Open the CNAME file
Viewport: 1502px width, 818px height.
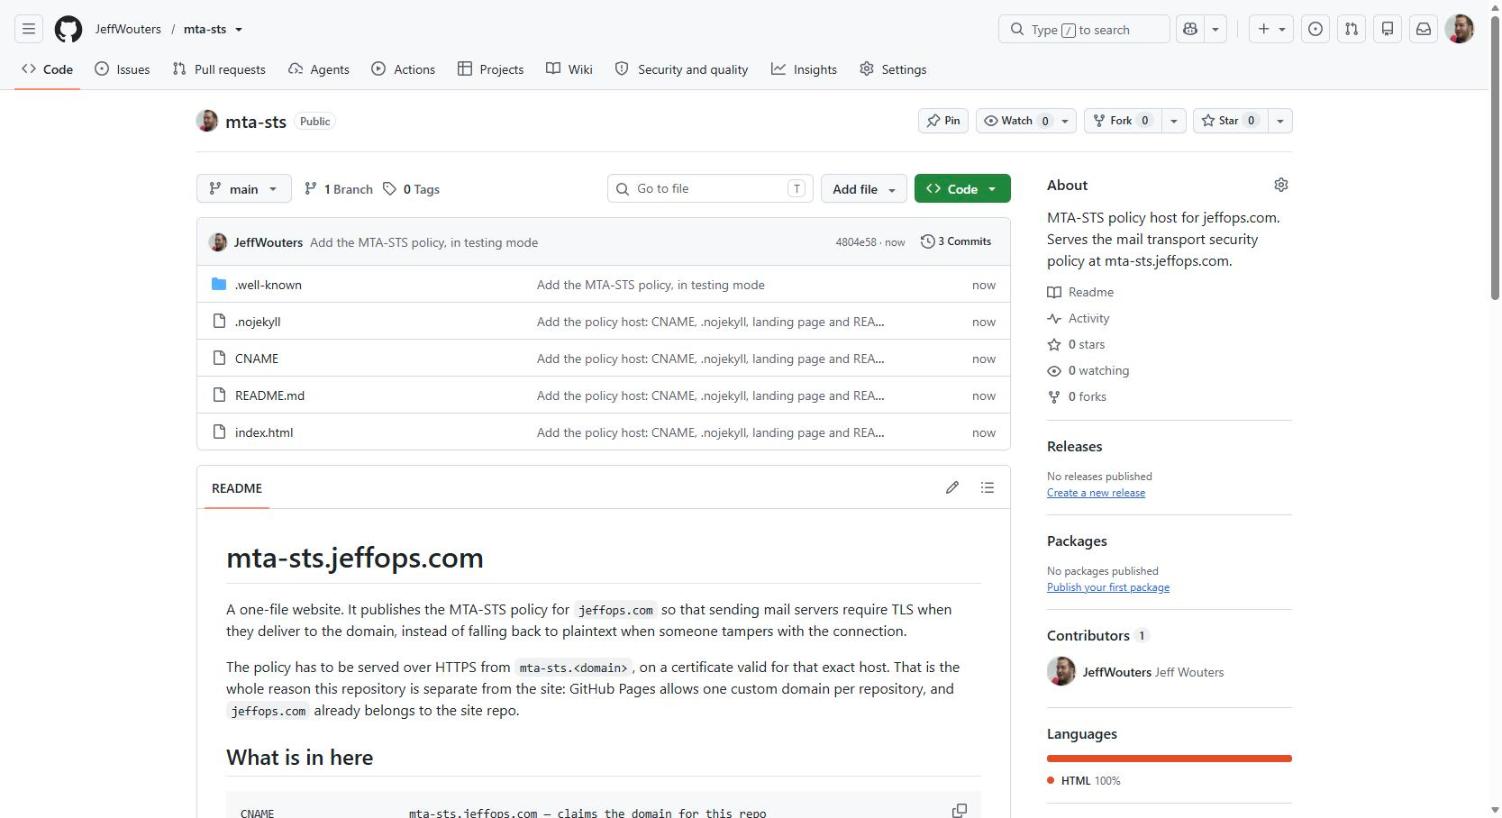click(x=257, y=359)
